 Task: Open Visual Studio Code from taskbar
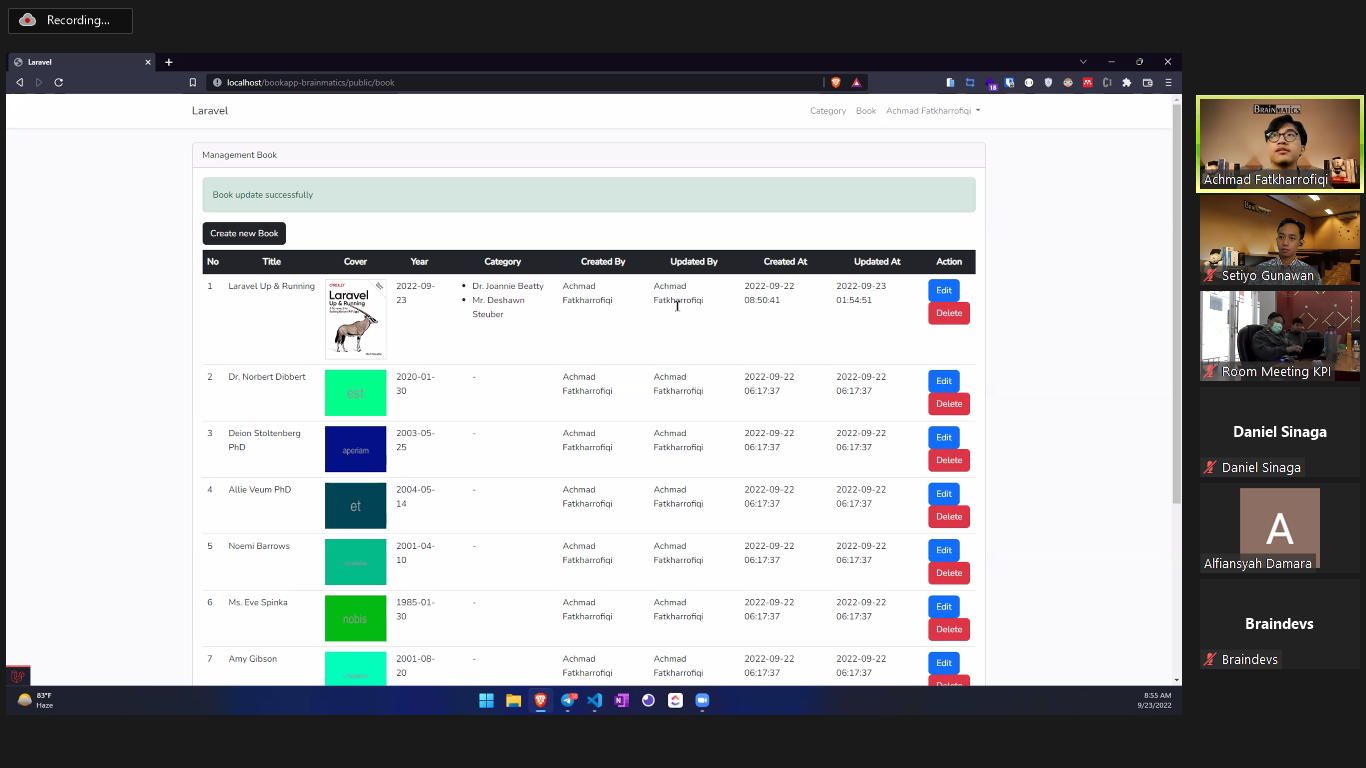click(594, 700)
